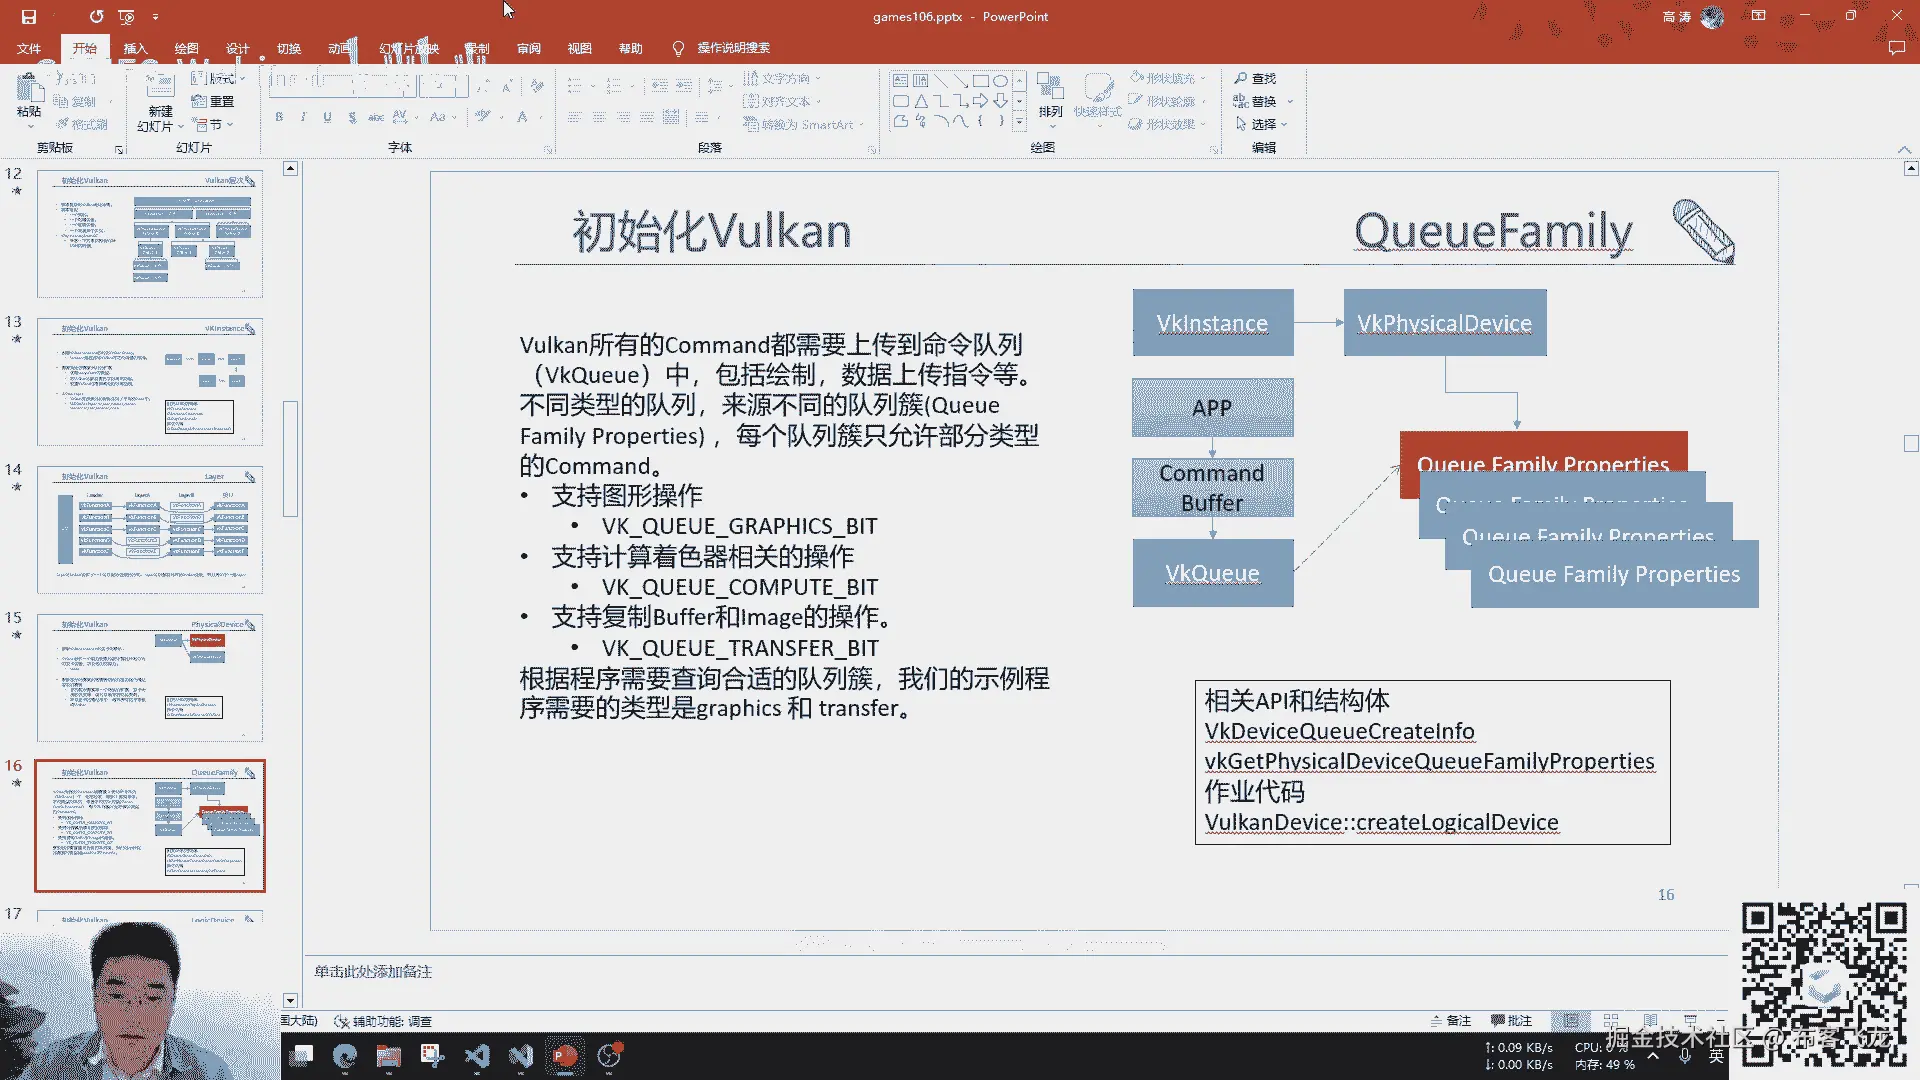The image size is (1920, 1080).
Task: Select slide 14 thumbnail in slide panel
Action: (150, 530)
